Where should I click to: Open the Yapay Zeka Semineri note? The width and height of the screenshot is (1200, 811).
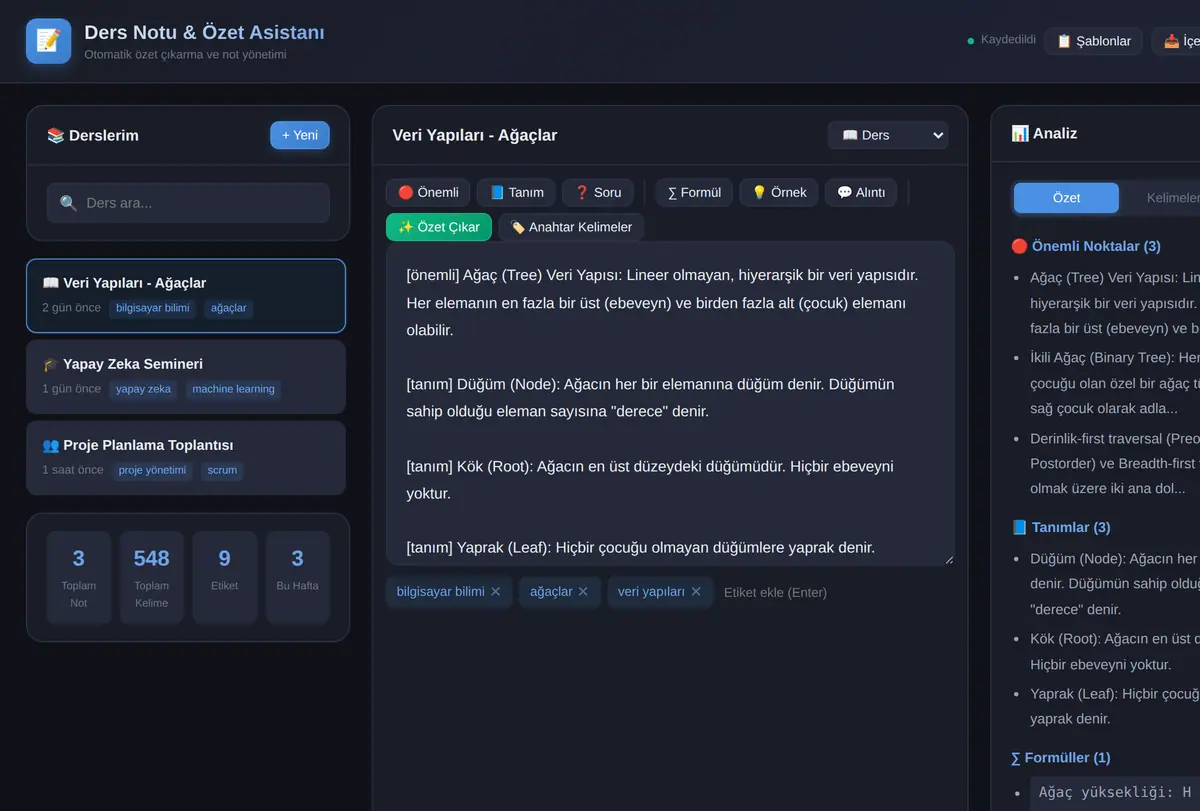(x=186, y=377)
